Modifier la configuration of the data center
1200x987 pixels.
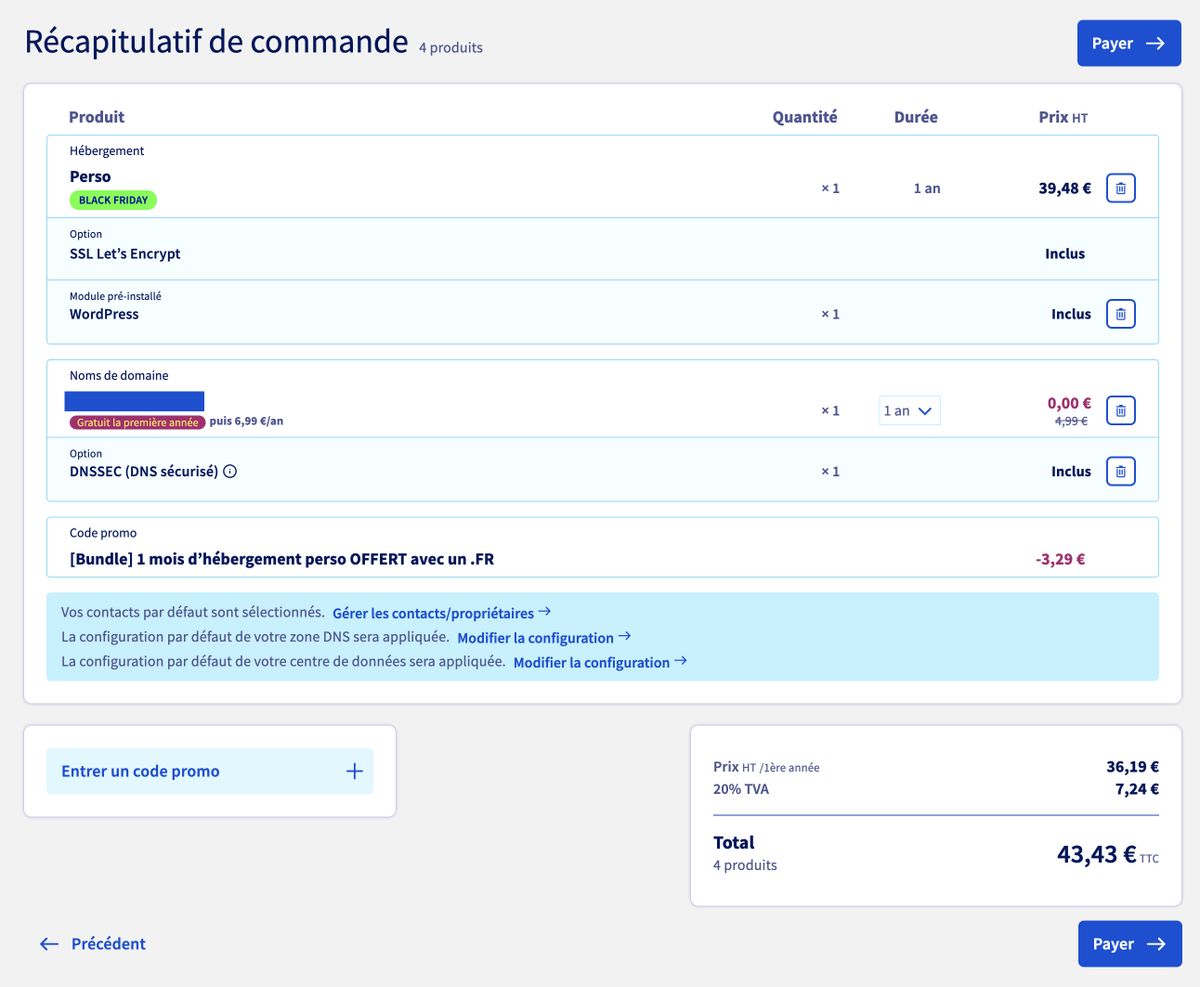click(592, 662)
